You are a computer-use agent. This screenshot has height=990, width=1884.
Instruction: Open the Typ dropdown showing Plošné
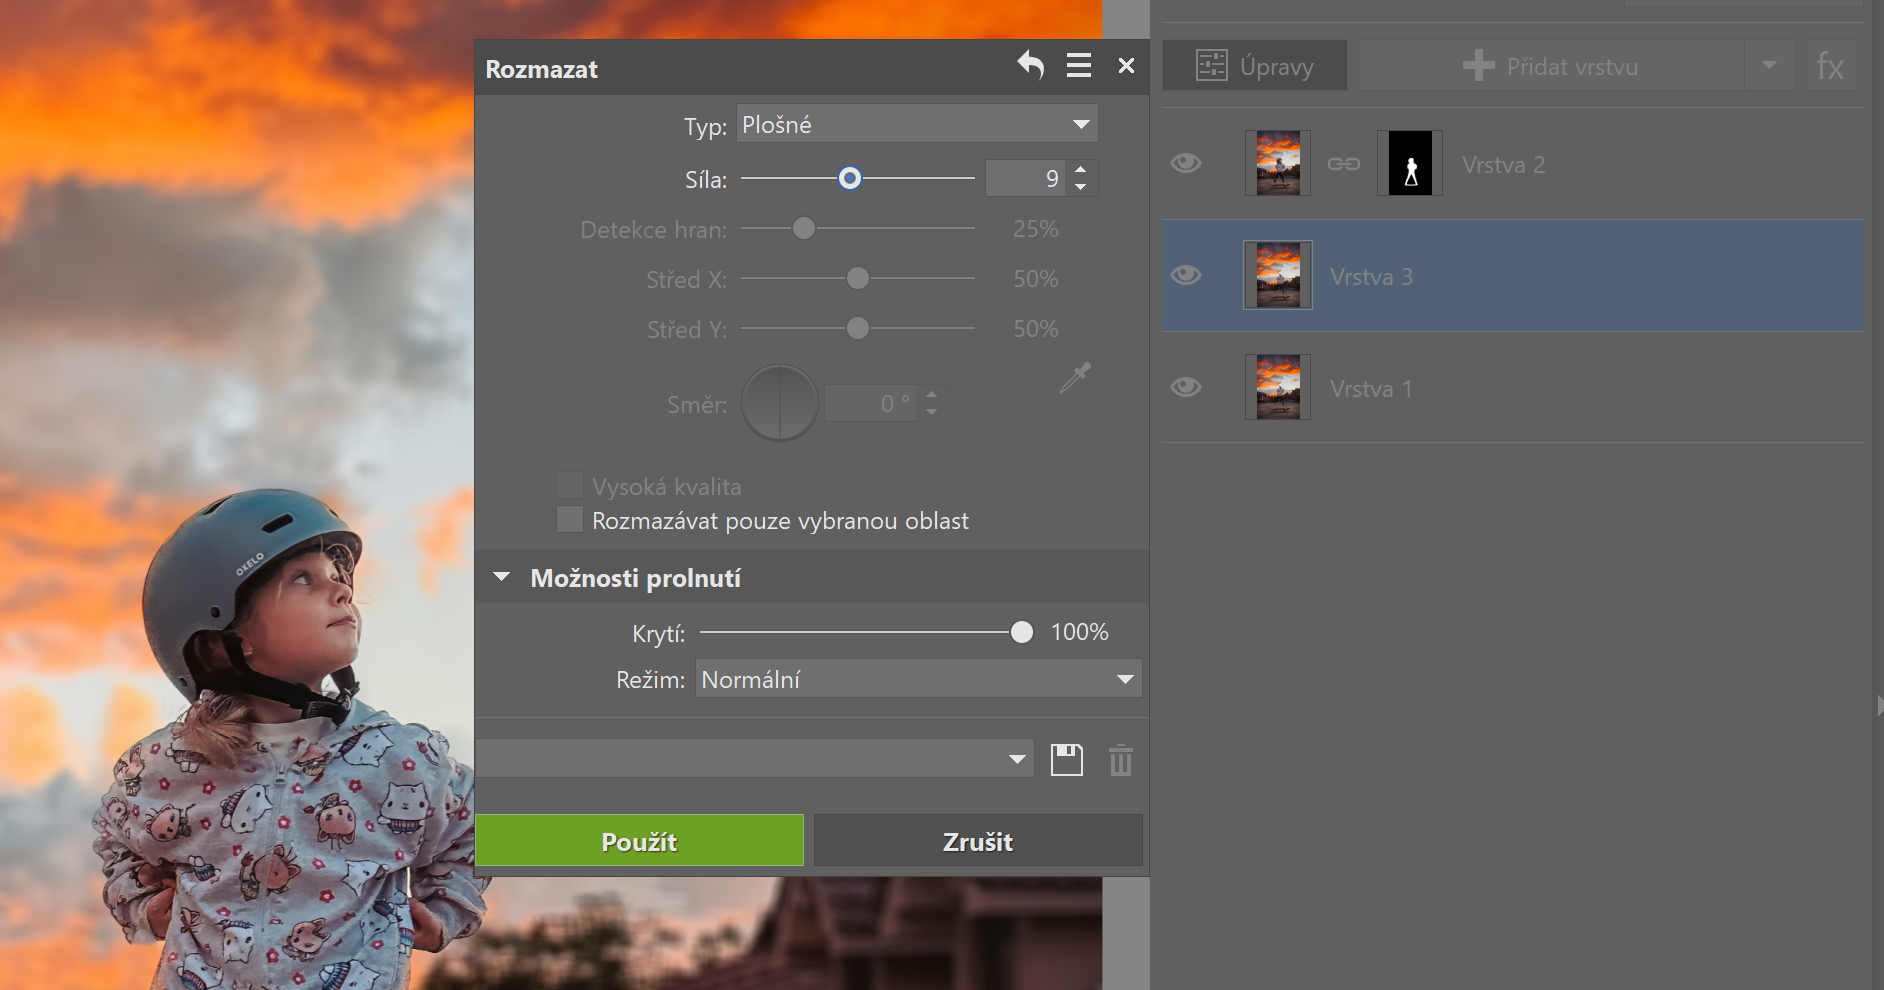tap(917, 124)
